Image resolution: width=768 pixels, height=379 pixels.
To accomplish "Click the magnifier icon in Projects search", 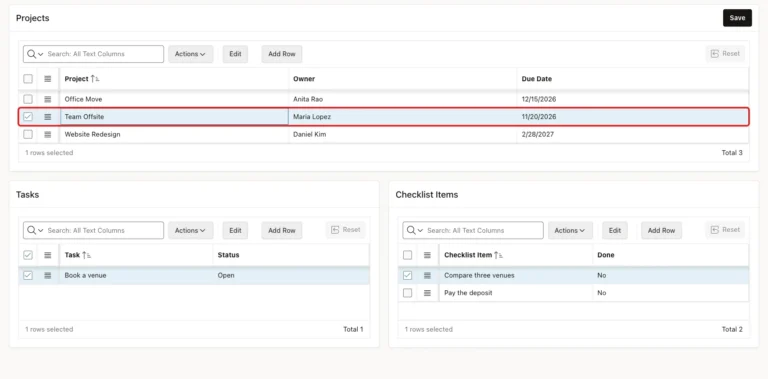I will pos(32,54).
